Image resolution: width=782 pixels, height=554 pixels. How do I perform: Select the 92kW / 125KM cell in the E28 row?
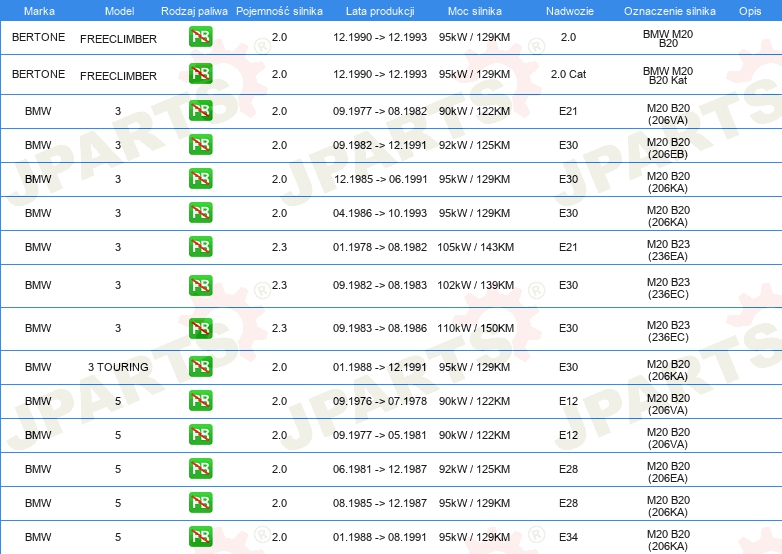(474, 469)
